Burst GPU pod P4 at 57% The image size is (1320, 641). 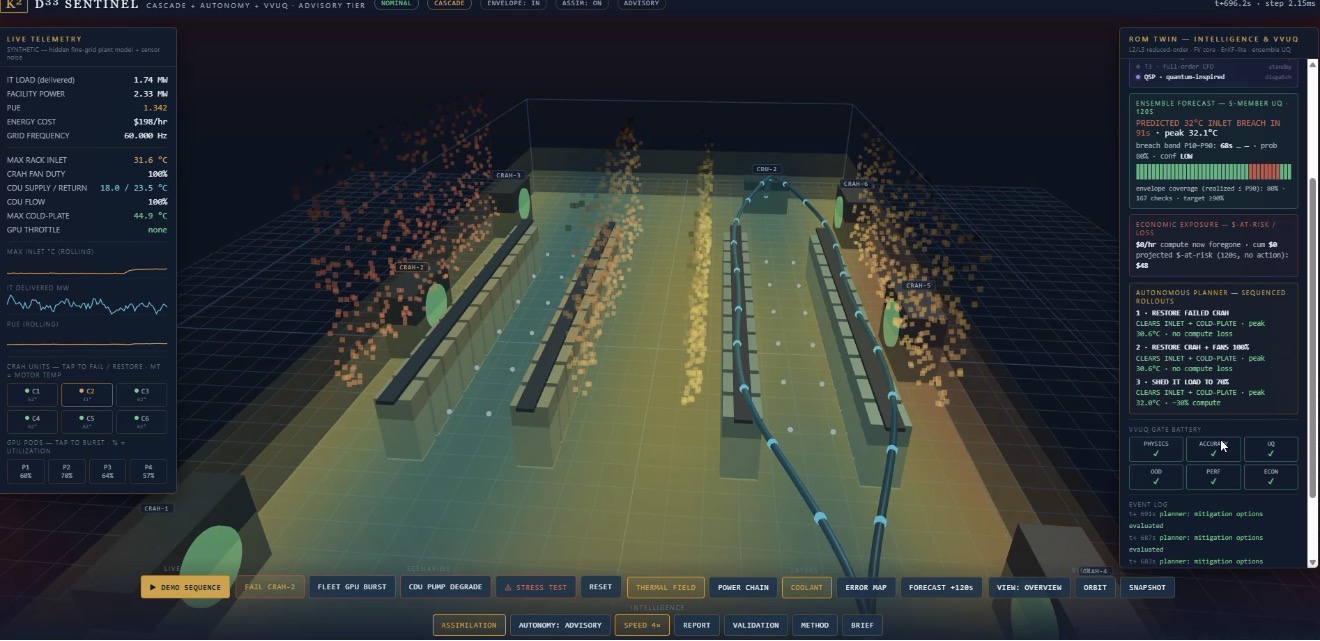[x=148, y=471]
